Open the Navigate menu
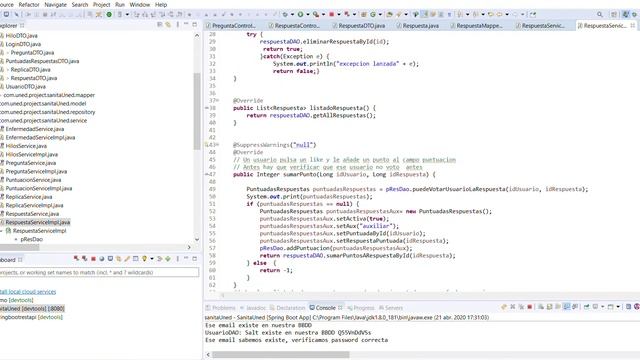This screenshot has height=360, width=640. (55, 4)
